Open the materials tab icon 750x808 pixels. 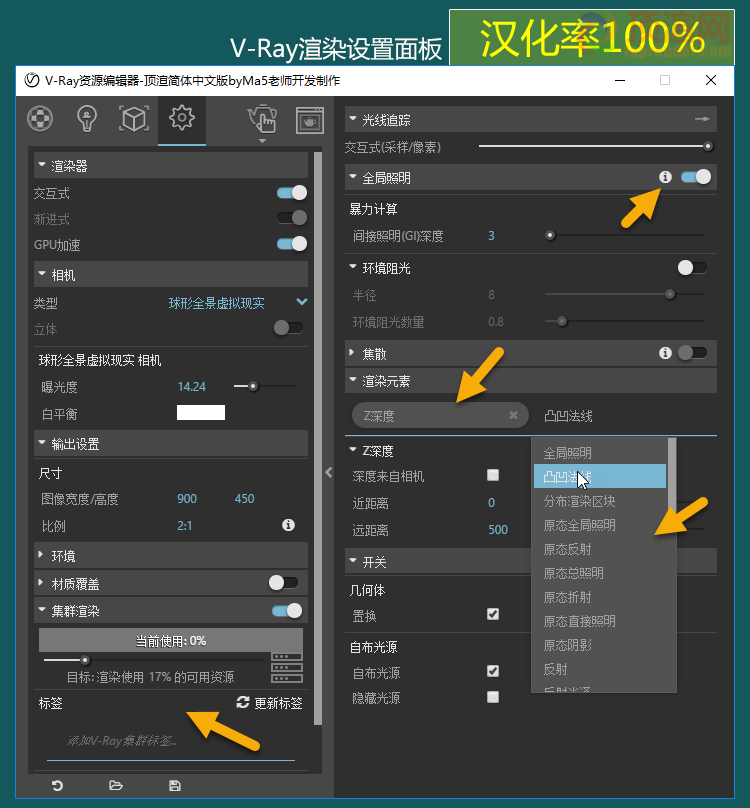point(40,119)
